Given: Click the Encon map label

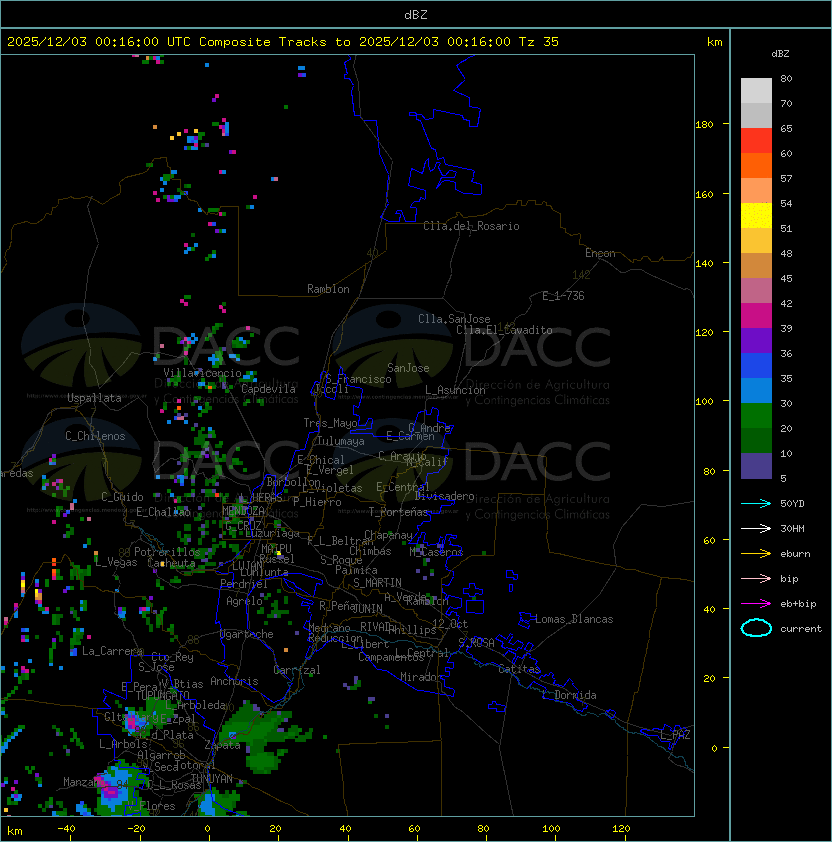Looking at the screenshot, I should coord(600,253).
